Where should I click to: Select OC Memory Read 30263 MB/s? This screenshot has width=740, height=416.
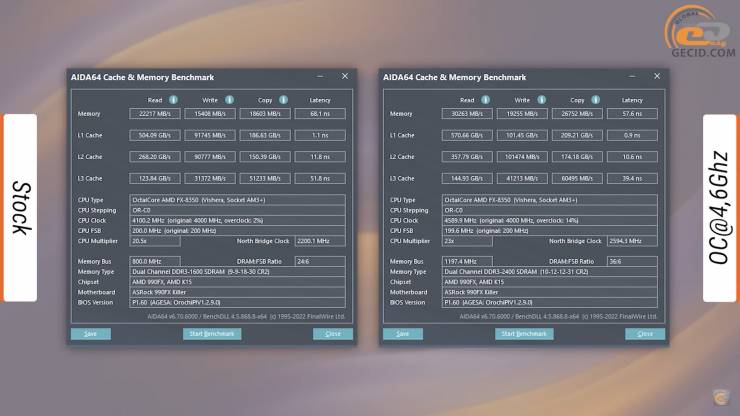tap(467, 114)
